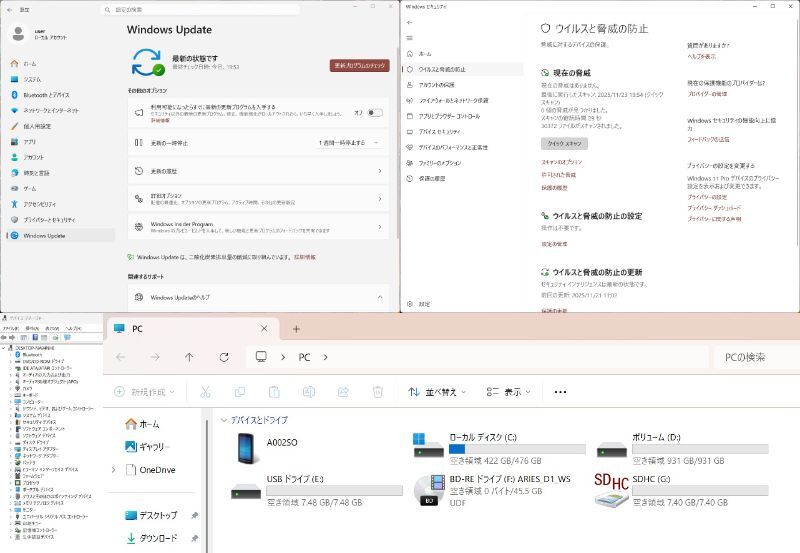Viewport: 800px width, 553px height.
Task: Open 許可された脅威 link
Action: (558, 175)
